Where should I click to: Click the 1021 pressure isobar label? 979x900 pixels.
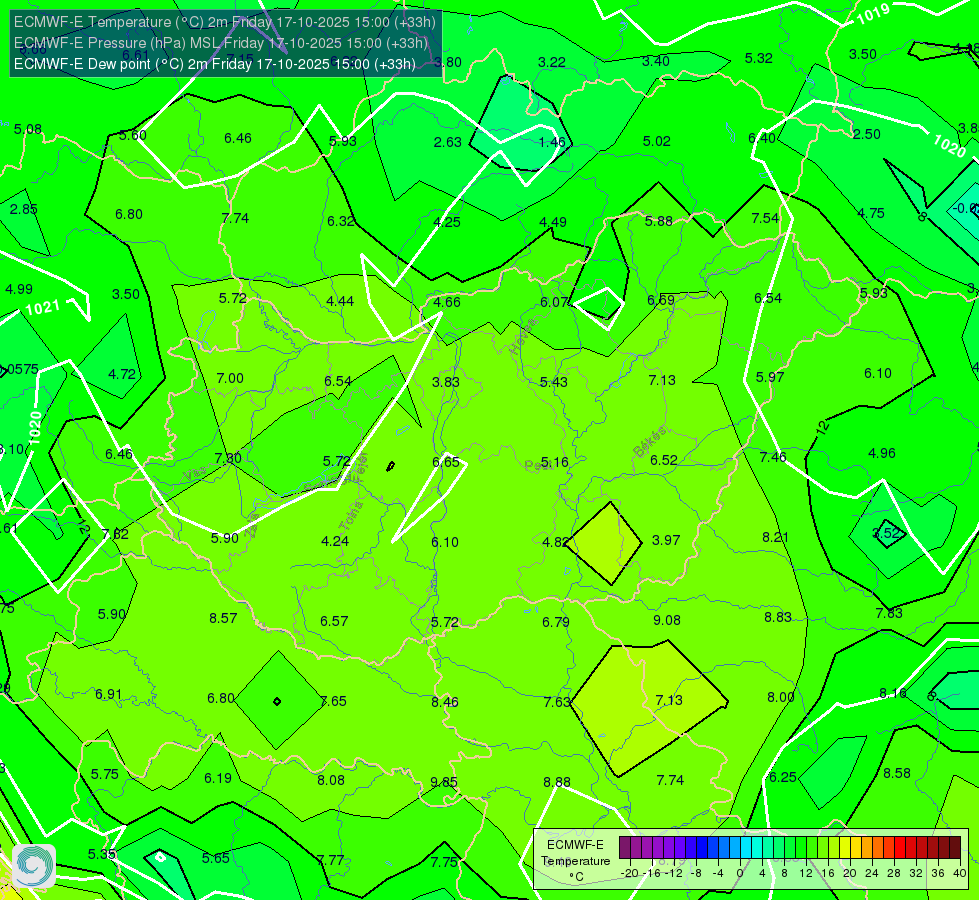42,308
